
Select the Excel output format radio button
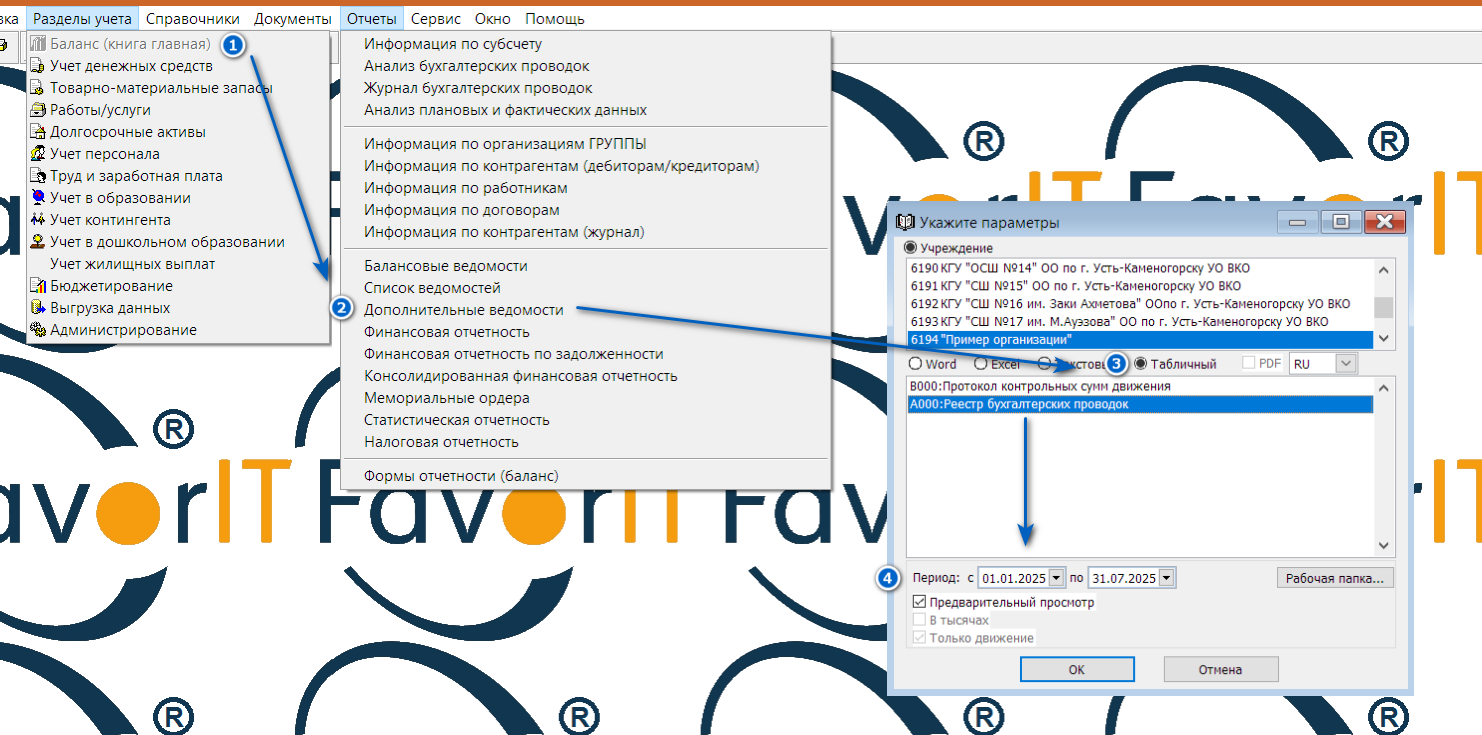(980, 364)
